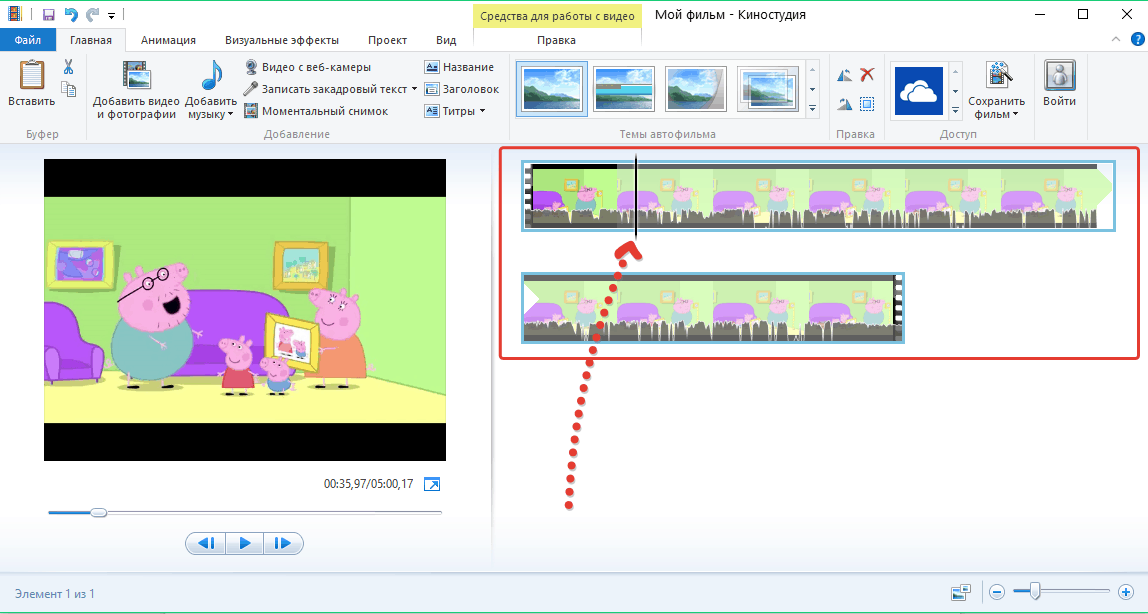This screenshot has width=1148, height=614.
Task: Change the thumbnail size from the status bar
Action: pyautogui.click(x=961, y=592)
